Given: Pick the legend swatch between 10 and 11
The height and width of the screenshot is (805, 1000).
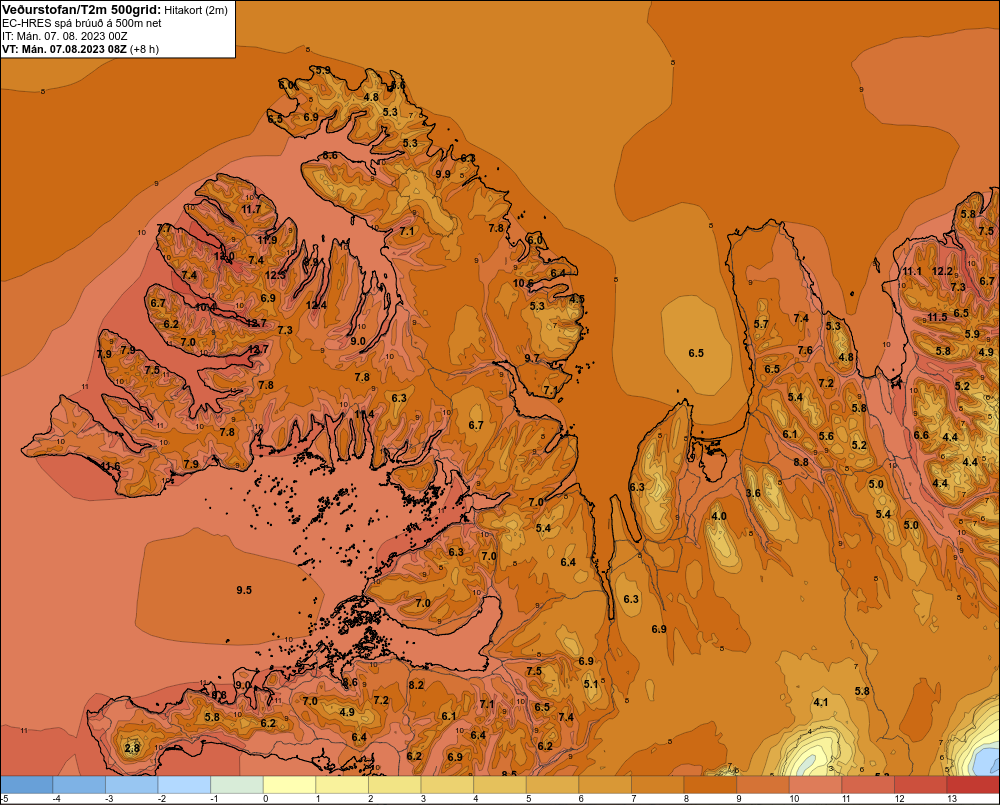Looking at the screenshot, I should (x=816, y=785).
